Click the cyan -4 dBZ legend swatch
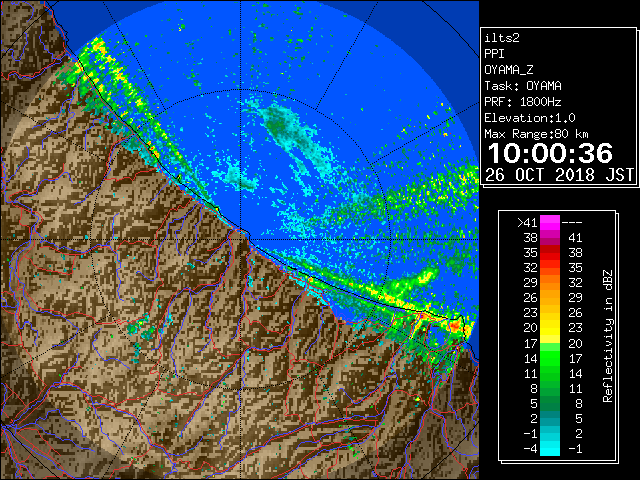The height and width of the screenshot is (480, 640). [x=550, y=448]
